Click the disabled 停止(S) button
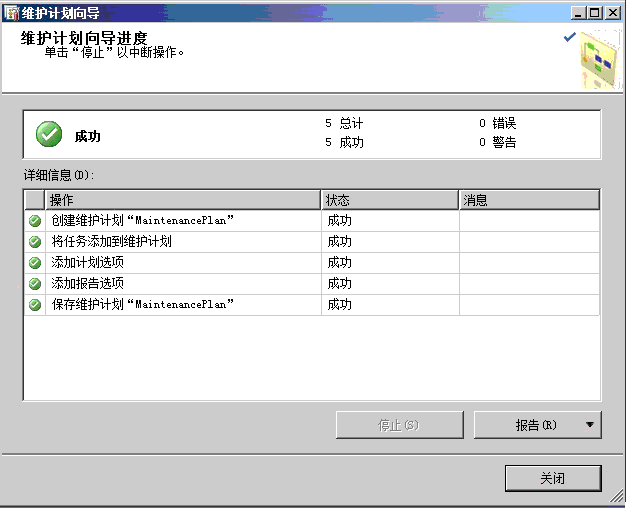This screenshot has width=626, height=508. tap(398, 425)
